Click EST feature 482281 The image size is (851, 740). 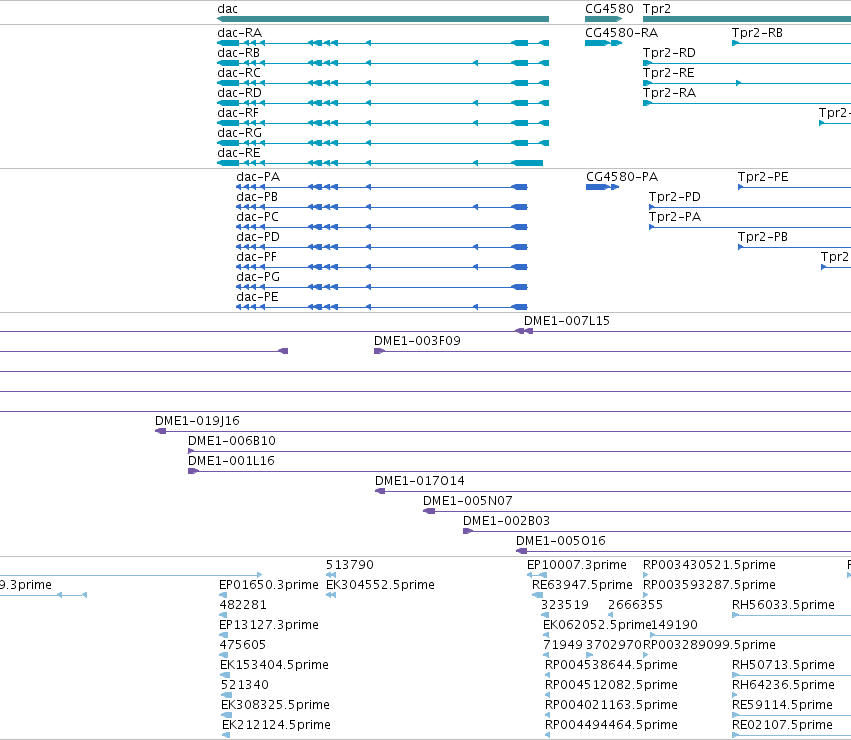(x=243, y=605)
